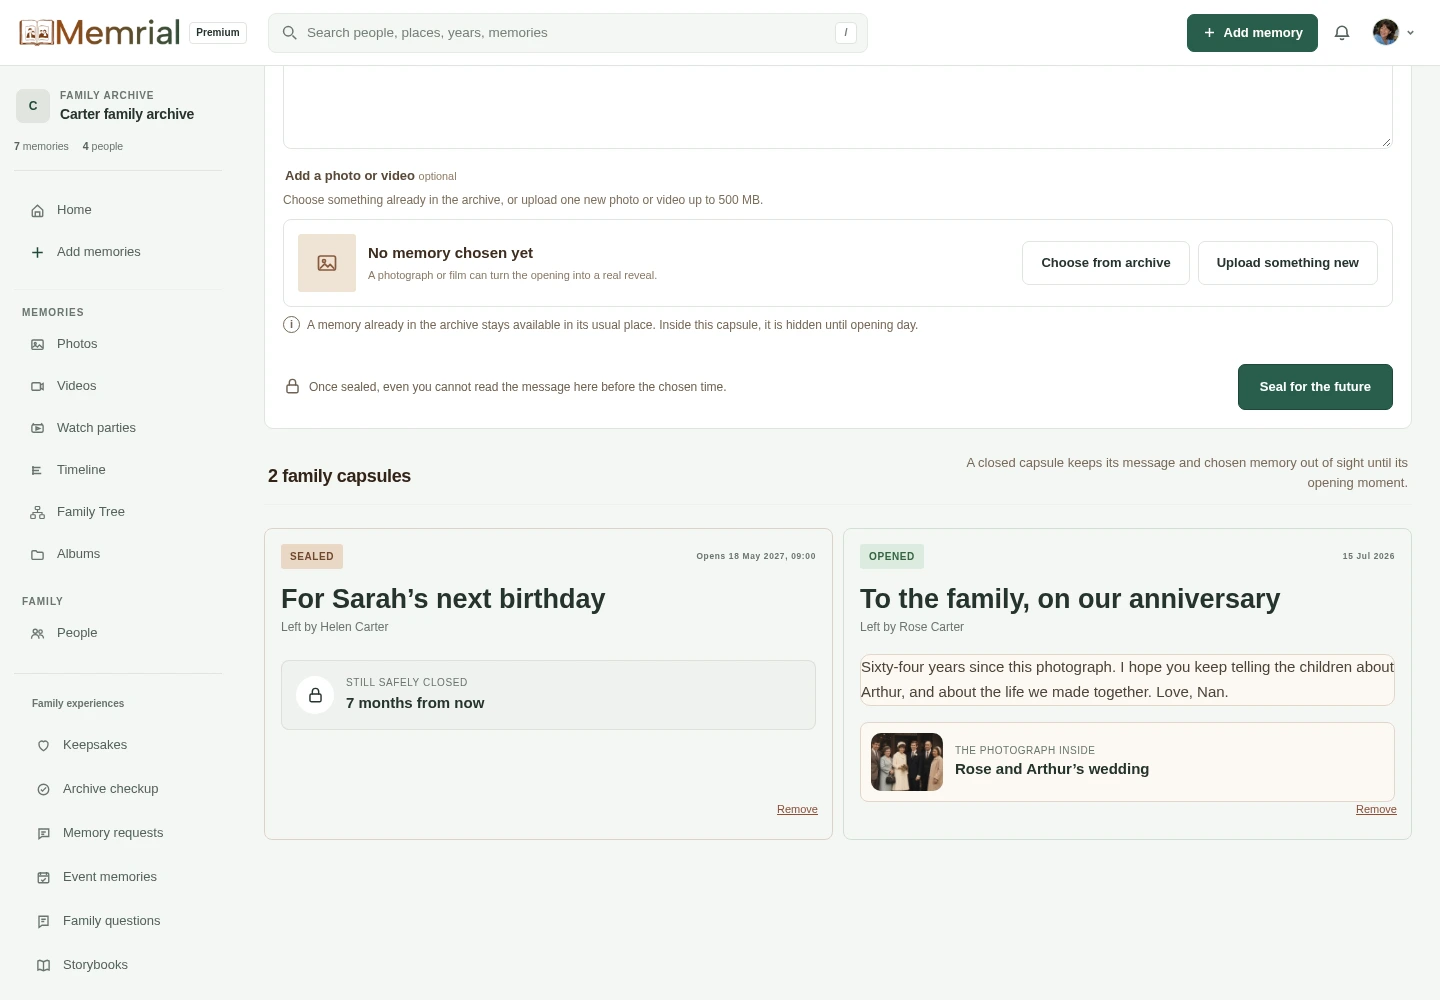1440x1000 pixels.
Task: Click the OPENED status badge
Action: coord(892,557)
